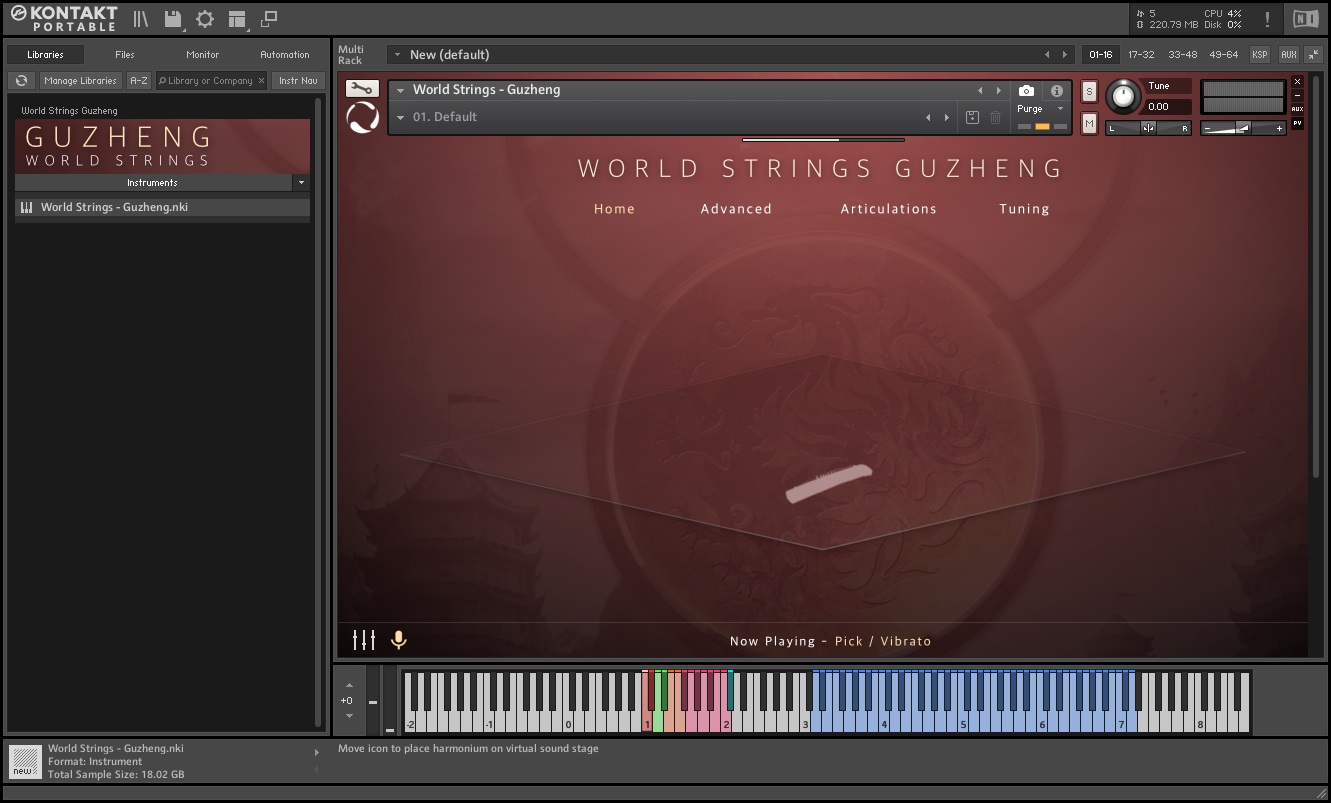
Task: Click the delete snapshot trash icon
Action: (996, 118)
